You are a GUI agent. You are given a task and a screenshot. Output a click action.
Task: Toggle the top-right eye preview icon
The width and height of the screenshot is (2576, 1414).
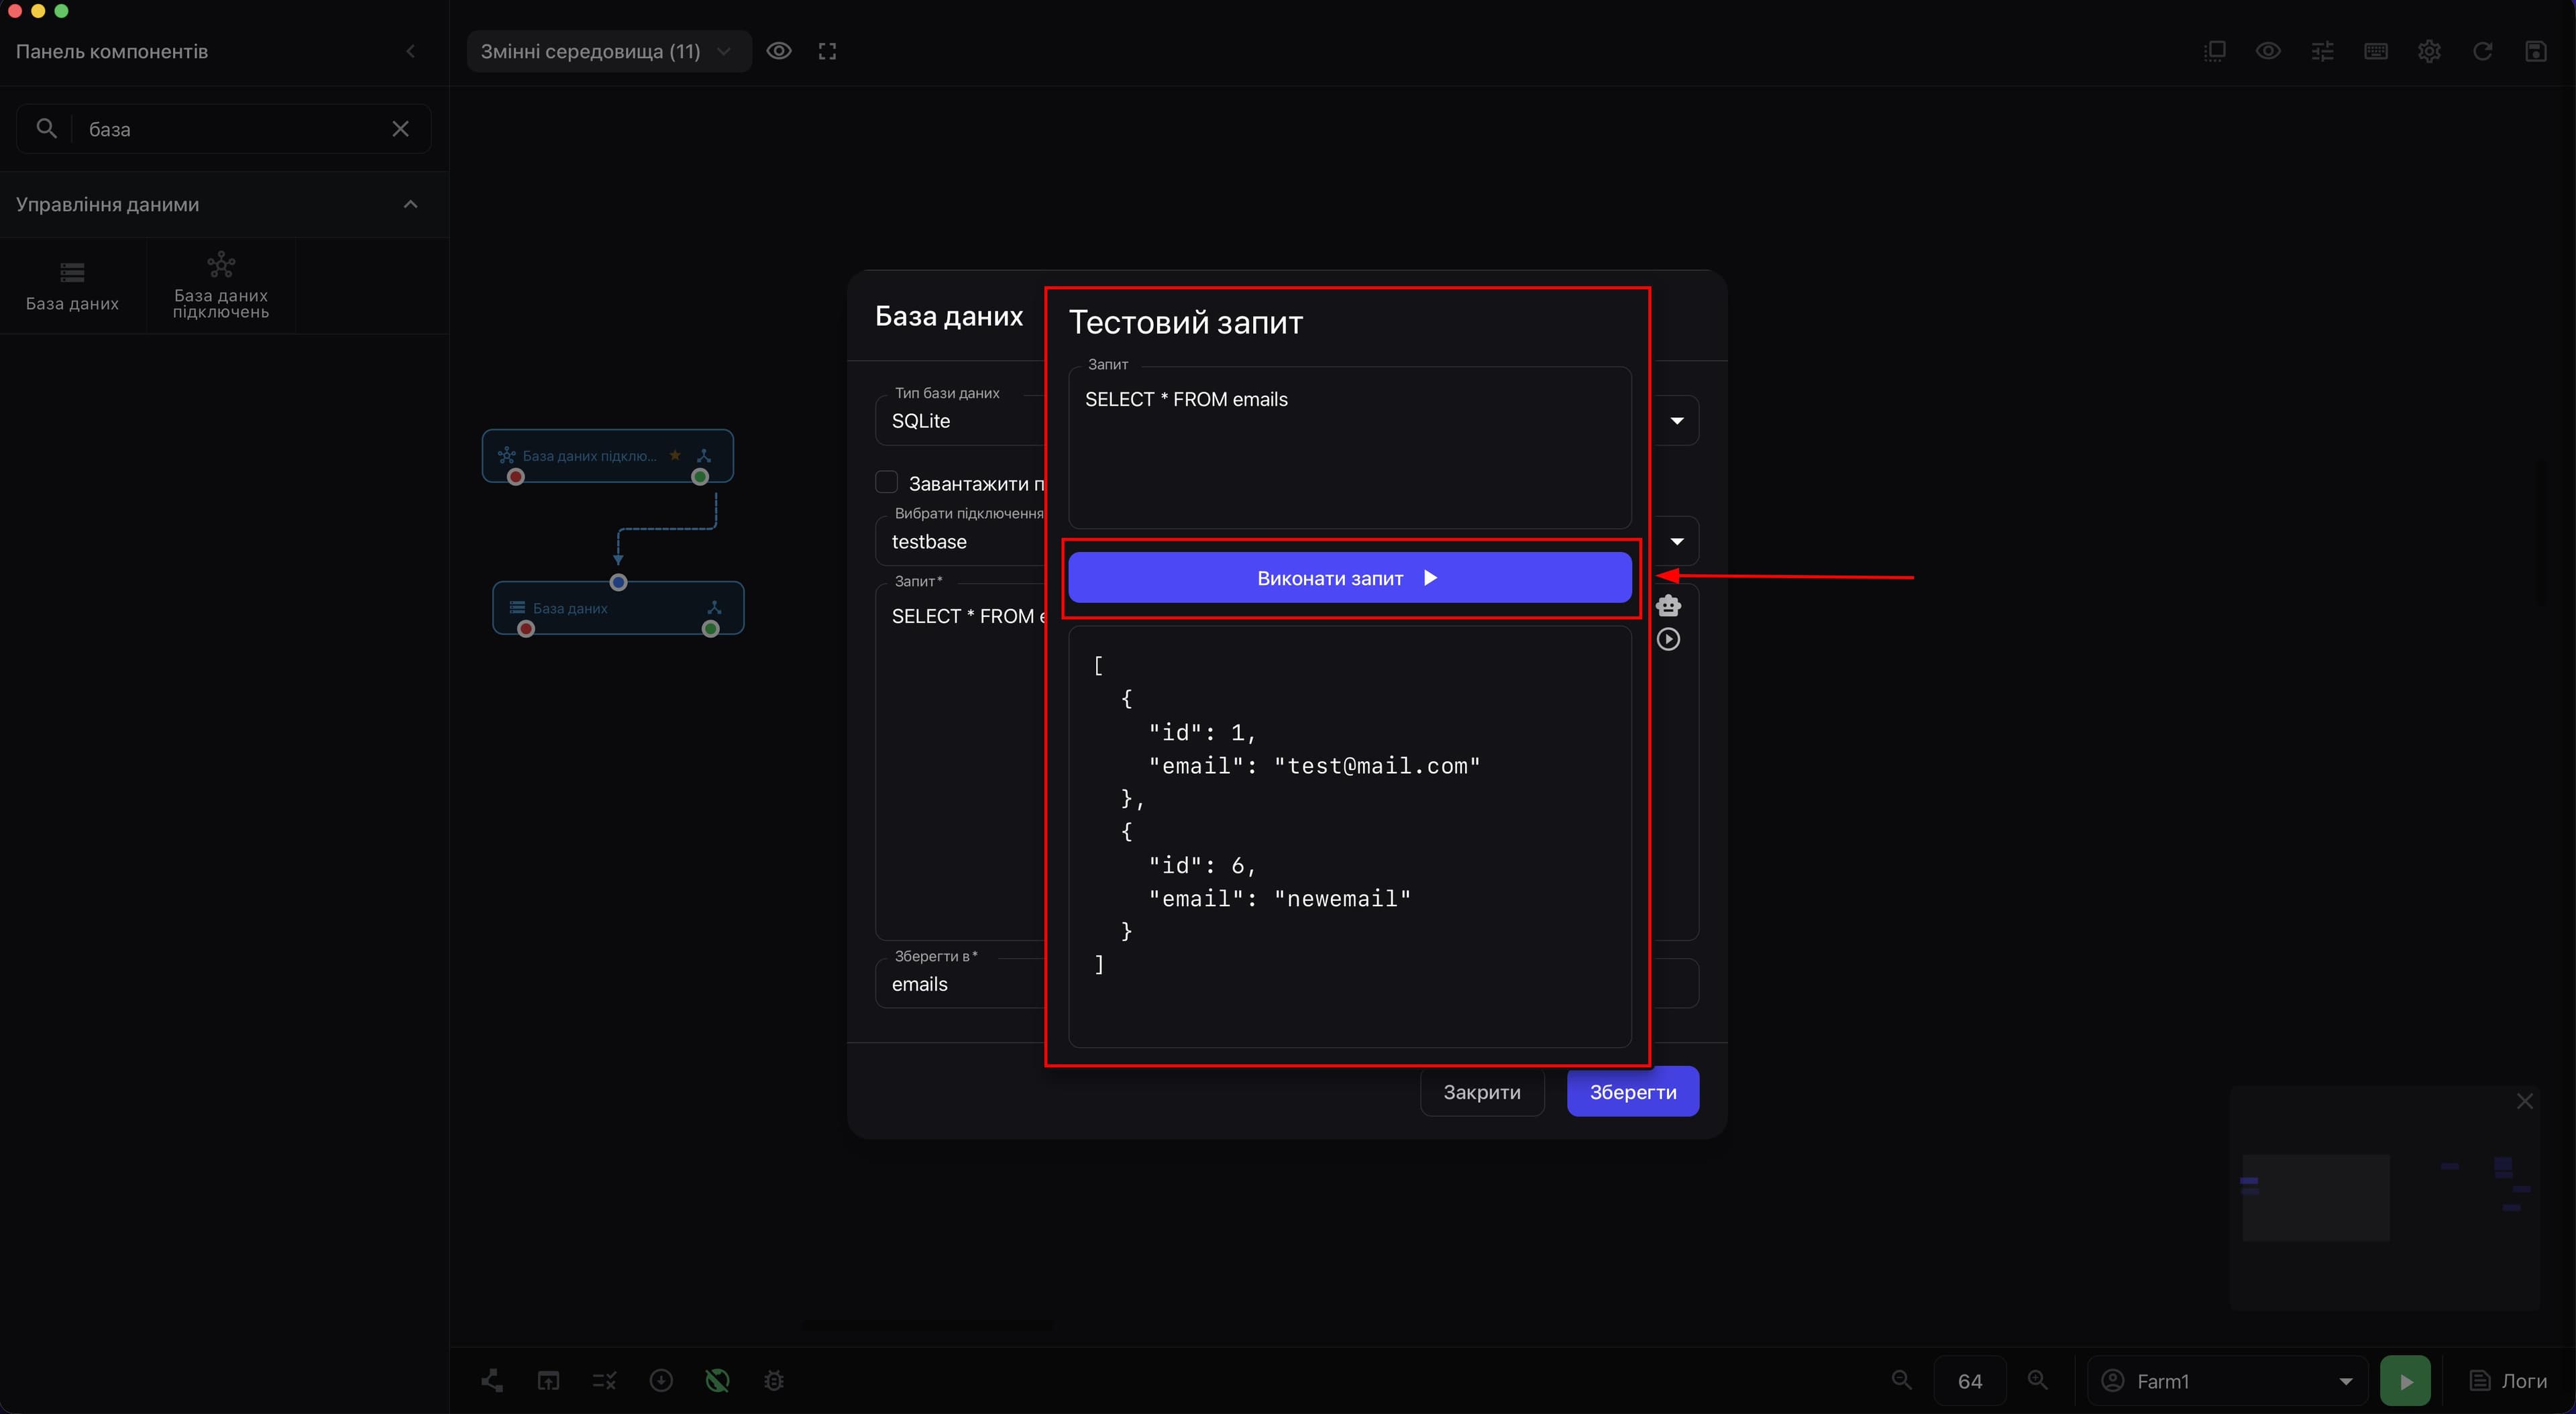[2268, 51]
